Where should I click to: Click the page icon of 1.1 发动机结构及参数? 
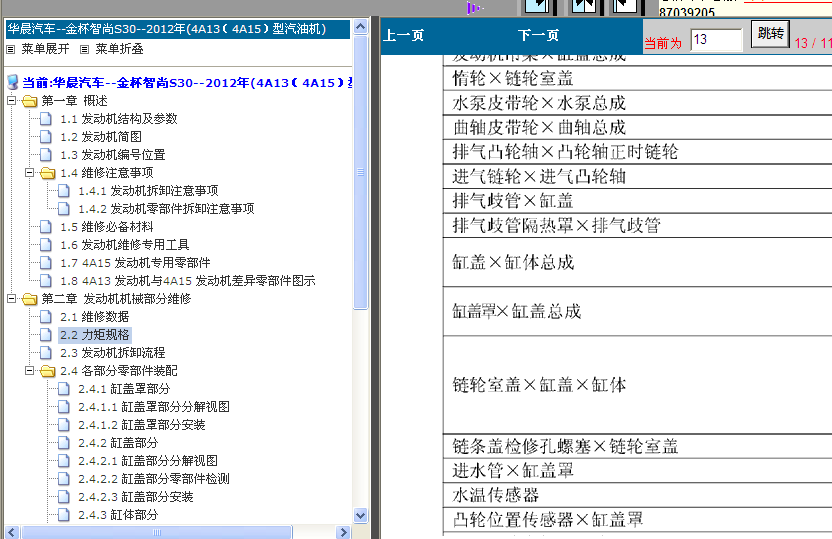pos(46,119)
